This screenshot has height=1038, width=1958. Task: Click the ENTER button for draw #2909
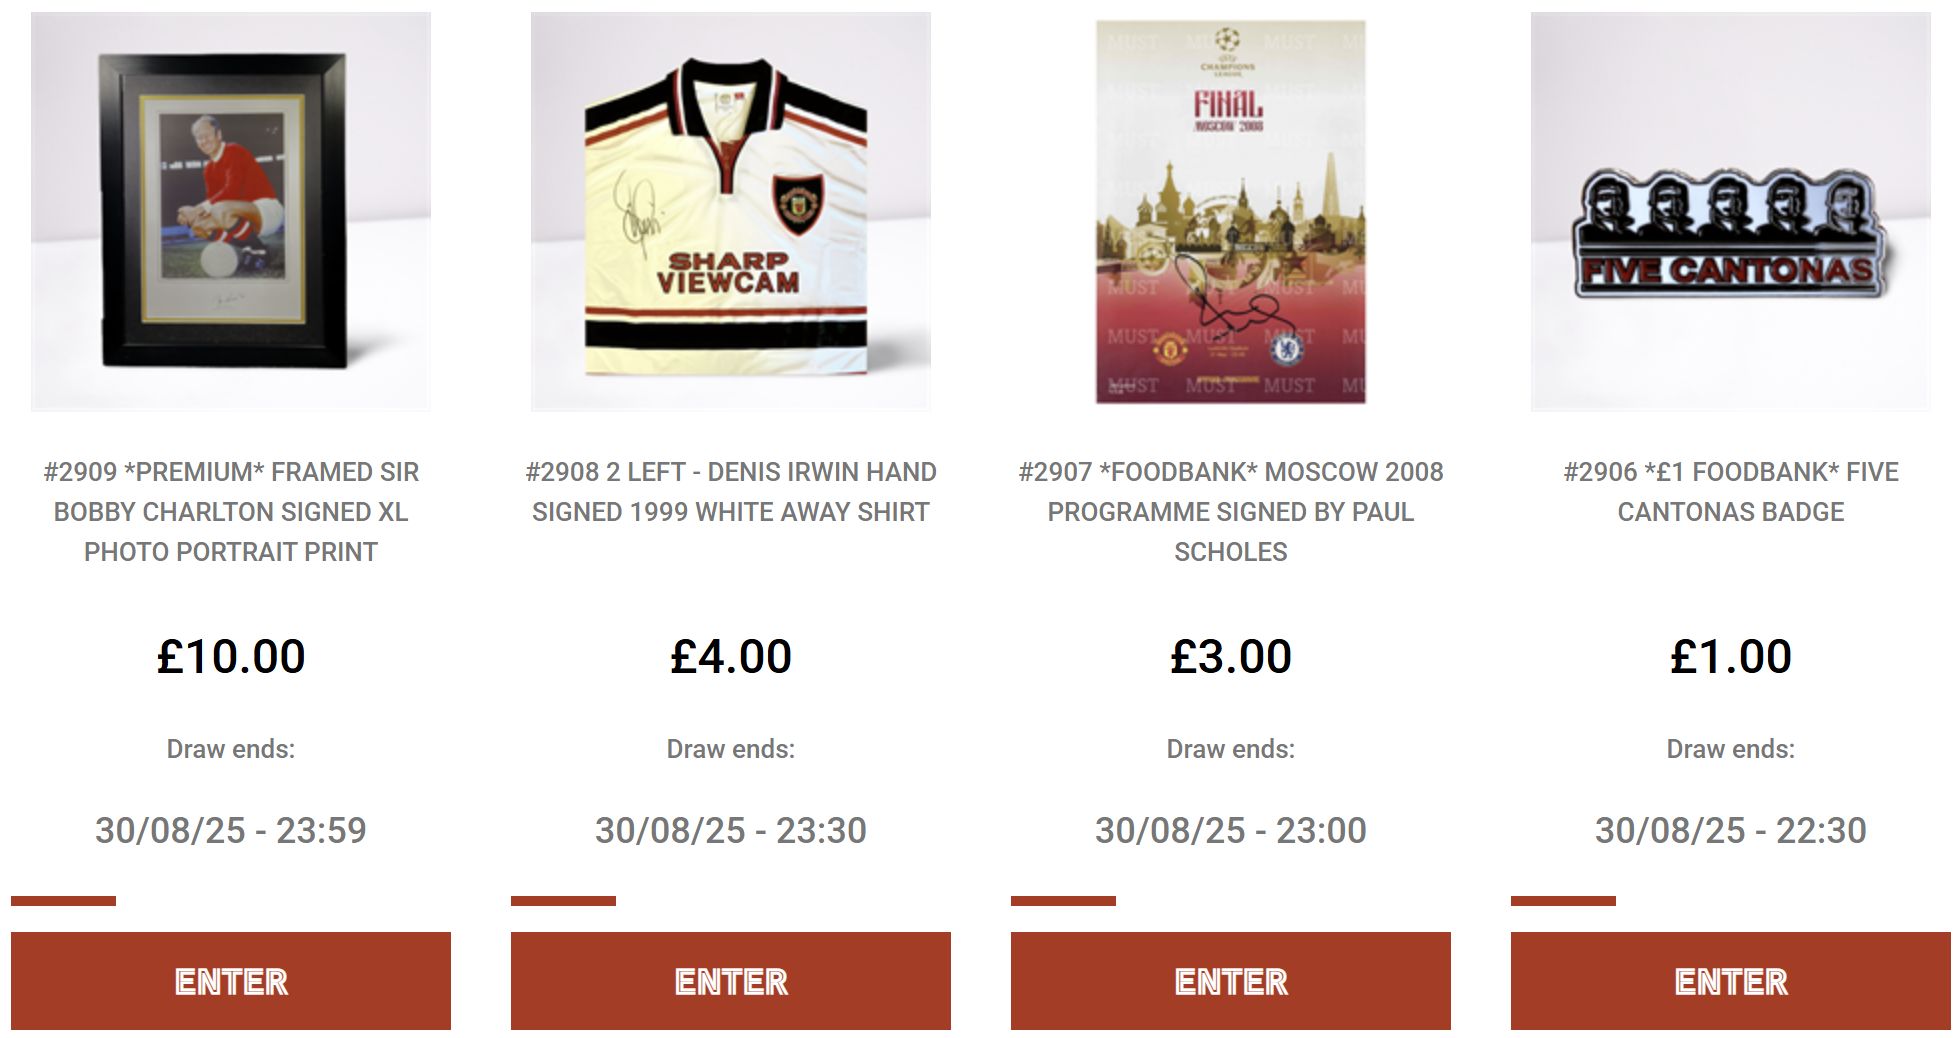pyautogui.click(x=231, y=981)
